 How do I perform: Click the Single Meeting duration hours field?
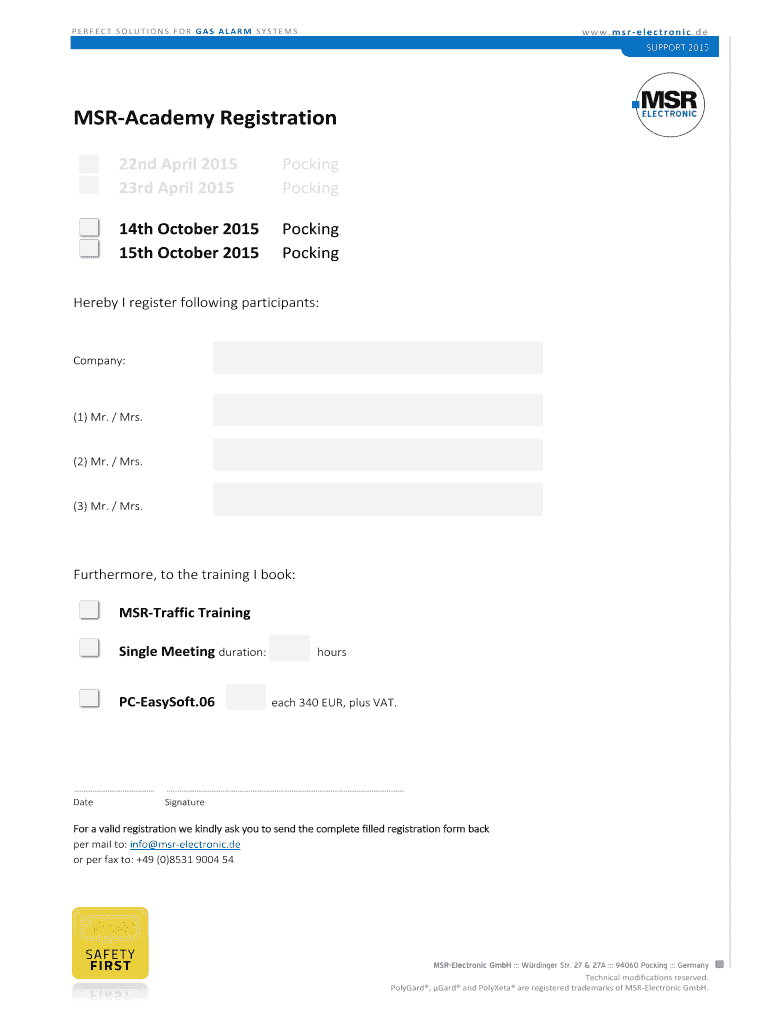click(289, 648)
